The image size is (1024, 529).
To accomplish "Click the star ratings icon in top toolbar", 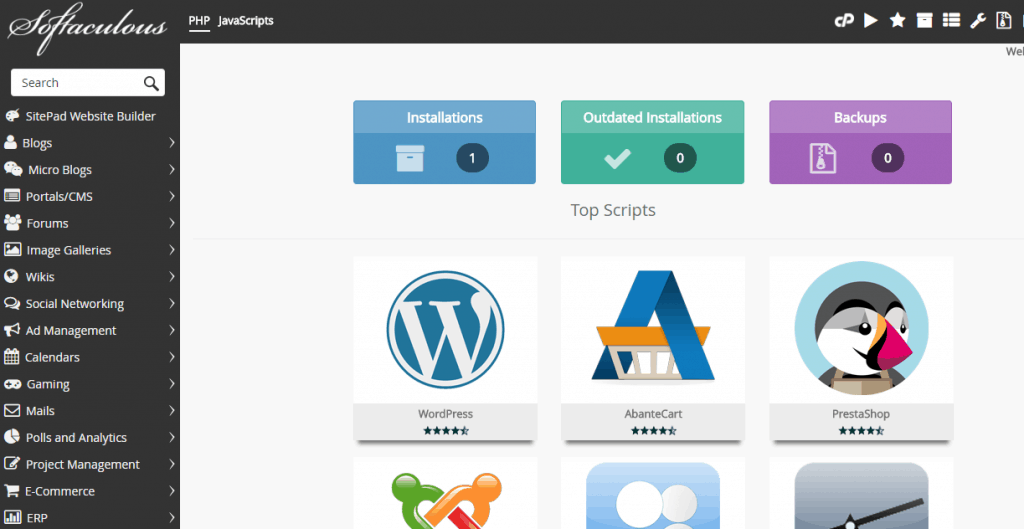I will pos(897,20).
